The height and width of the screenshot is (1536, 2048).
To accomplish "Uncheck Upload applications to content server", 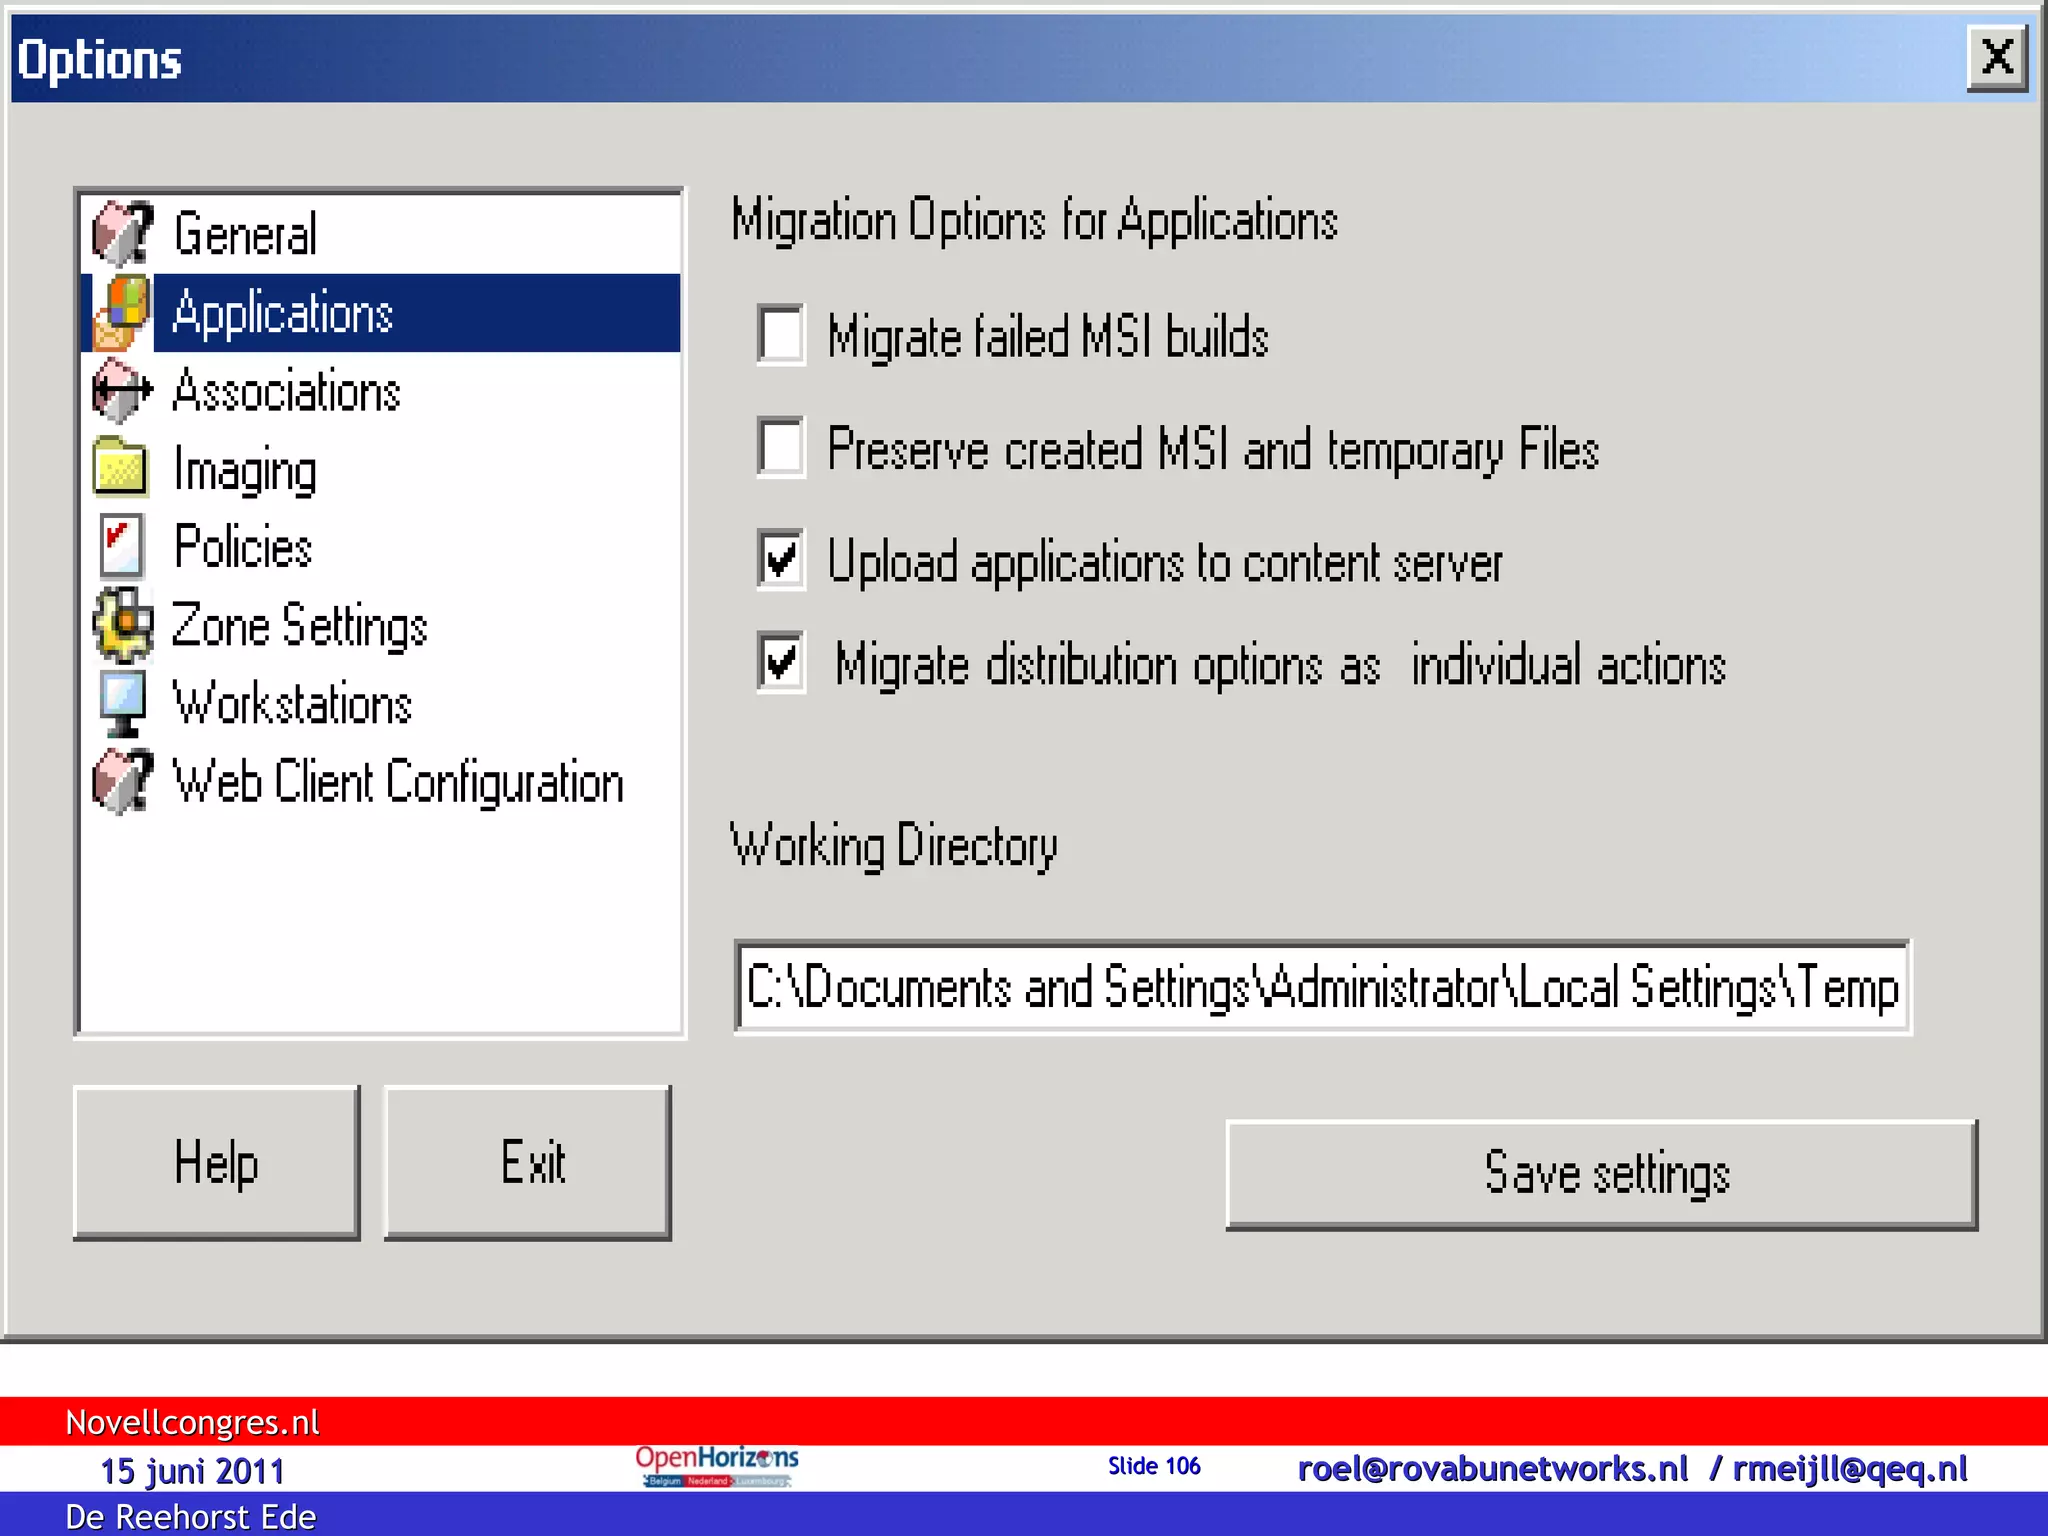I will tap(781, 559).
